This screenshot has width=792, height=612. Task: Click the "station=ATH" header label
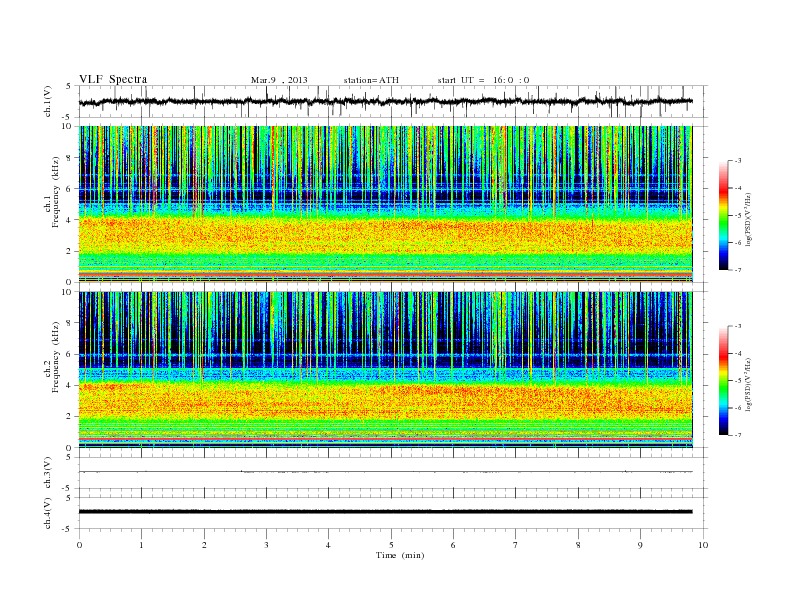pos(371,80)
